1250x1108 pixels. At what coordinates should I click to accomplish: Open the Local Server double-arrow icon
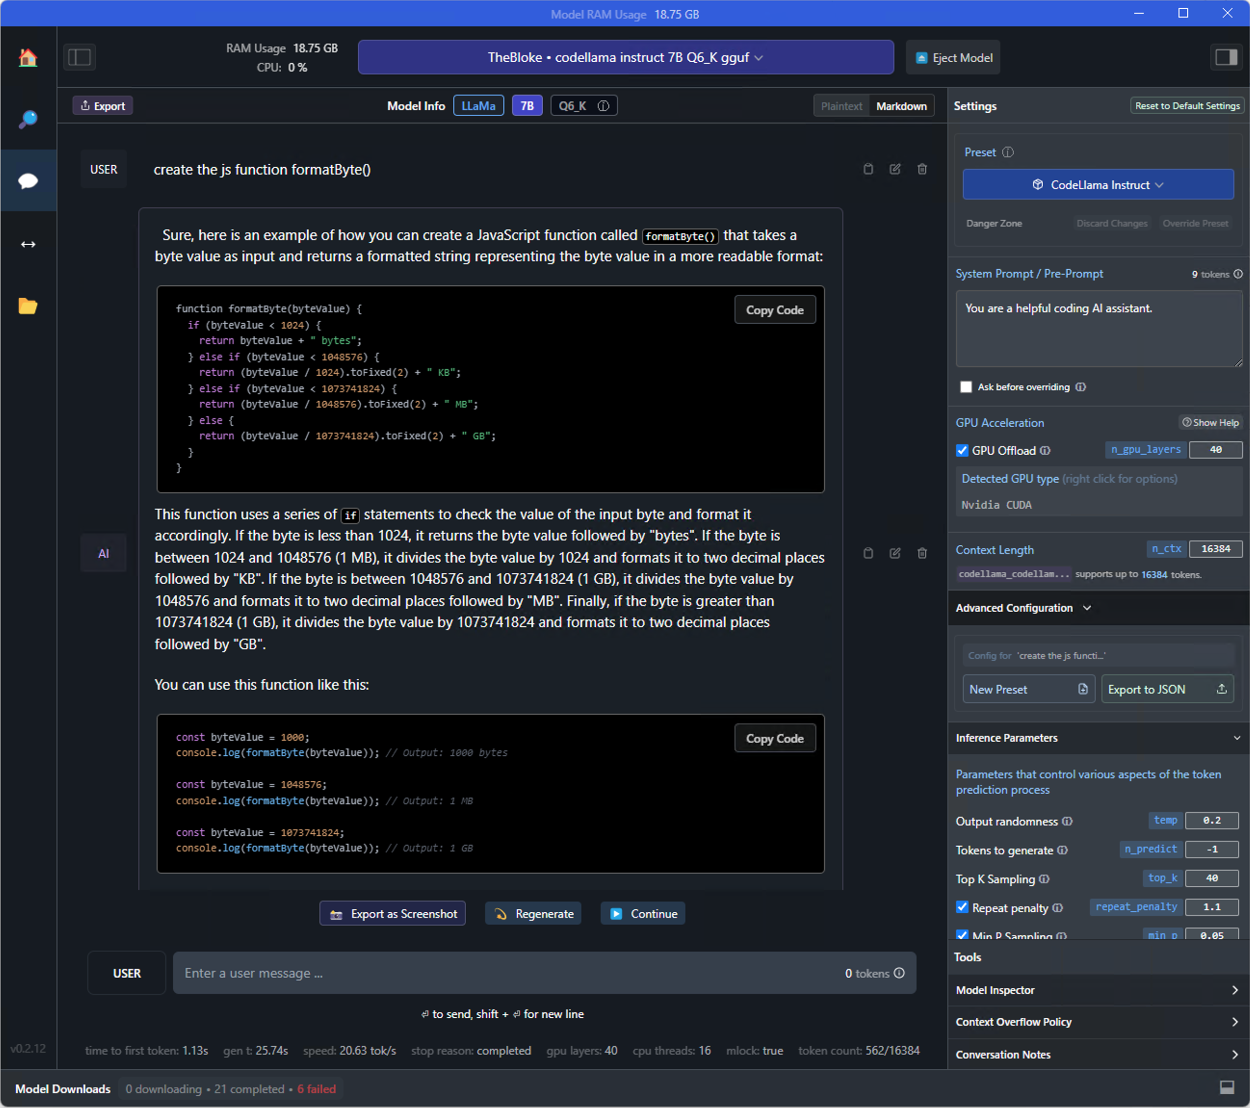click(x=28, y=244)
